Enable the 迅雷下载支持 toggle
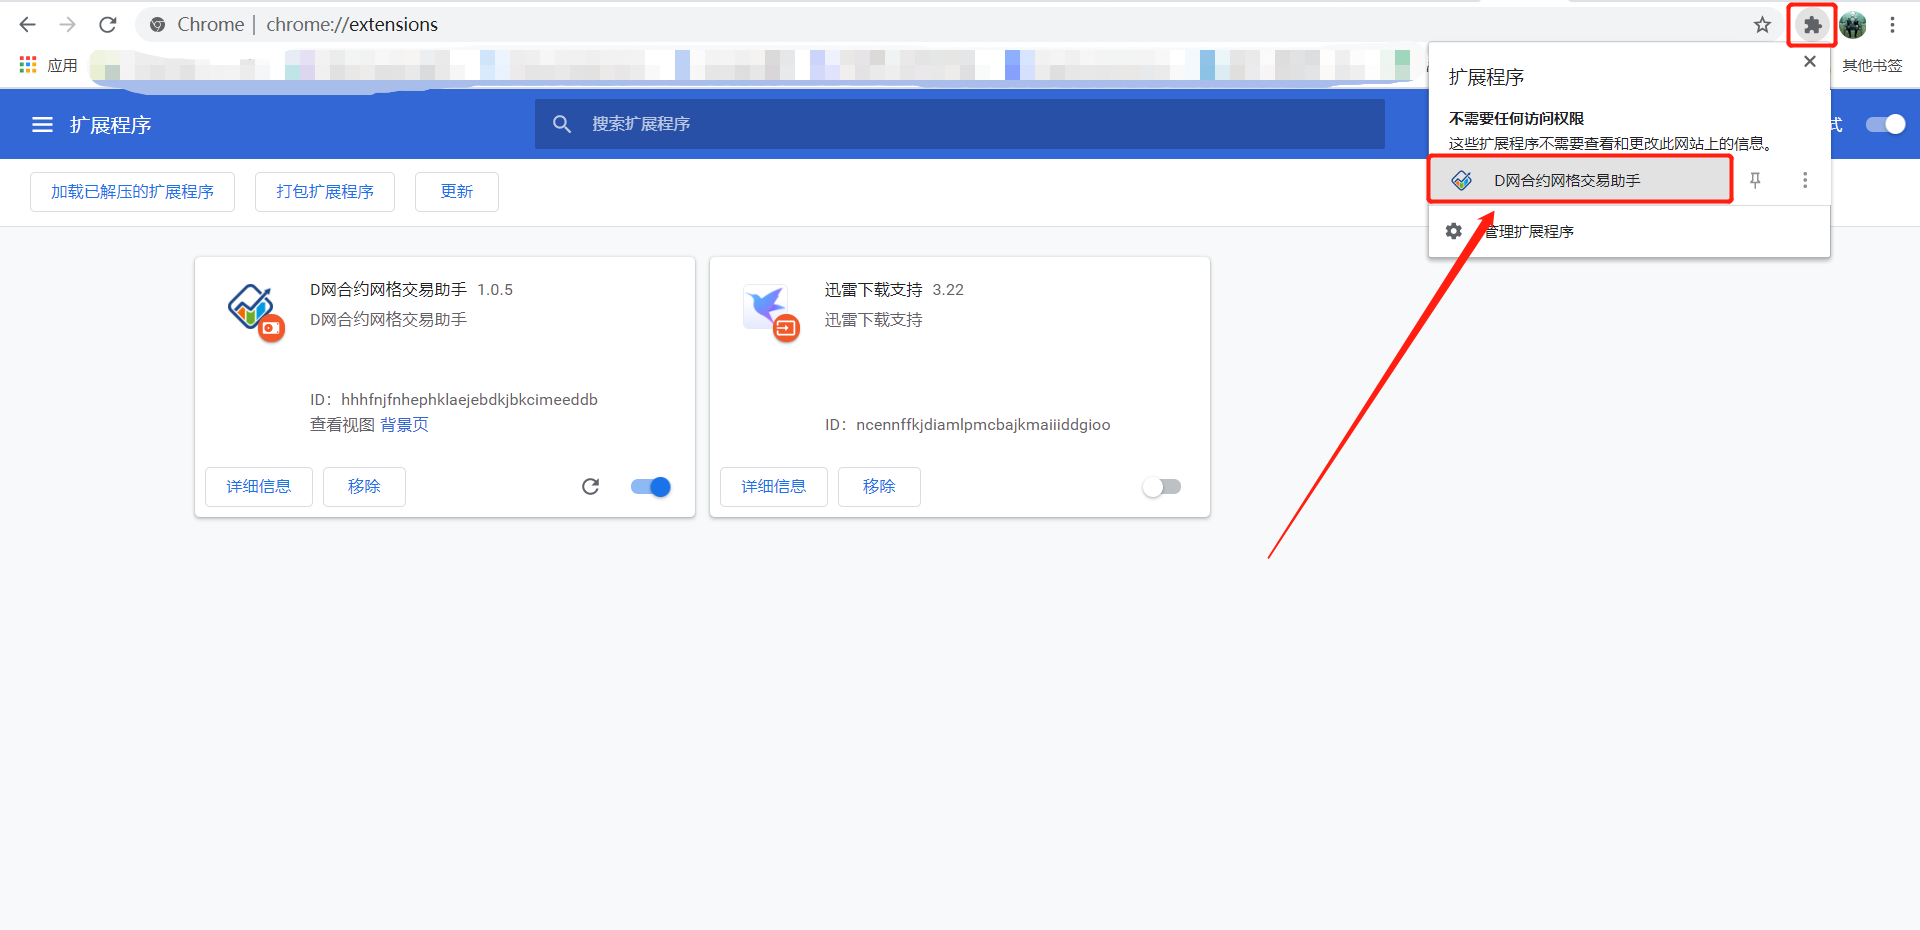Screen dimensions: 1920x930 [x=1162, y=487]
